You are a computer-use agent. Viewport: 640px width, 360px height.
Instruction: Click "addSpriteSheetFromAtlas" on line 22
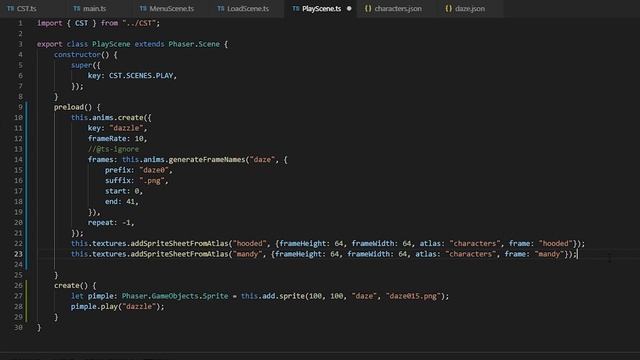pyautogui.click(x=179, y=244)
